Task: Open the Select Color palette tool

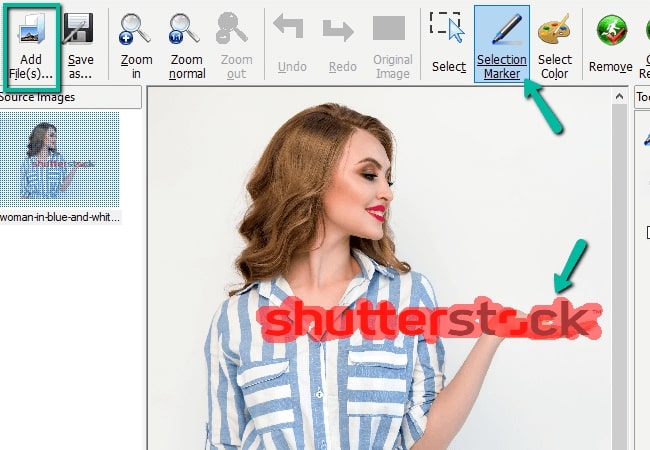Action: click(x=554, y=46)
